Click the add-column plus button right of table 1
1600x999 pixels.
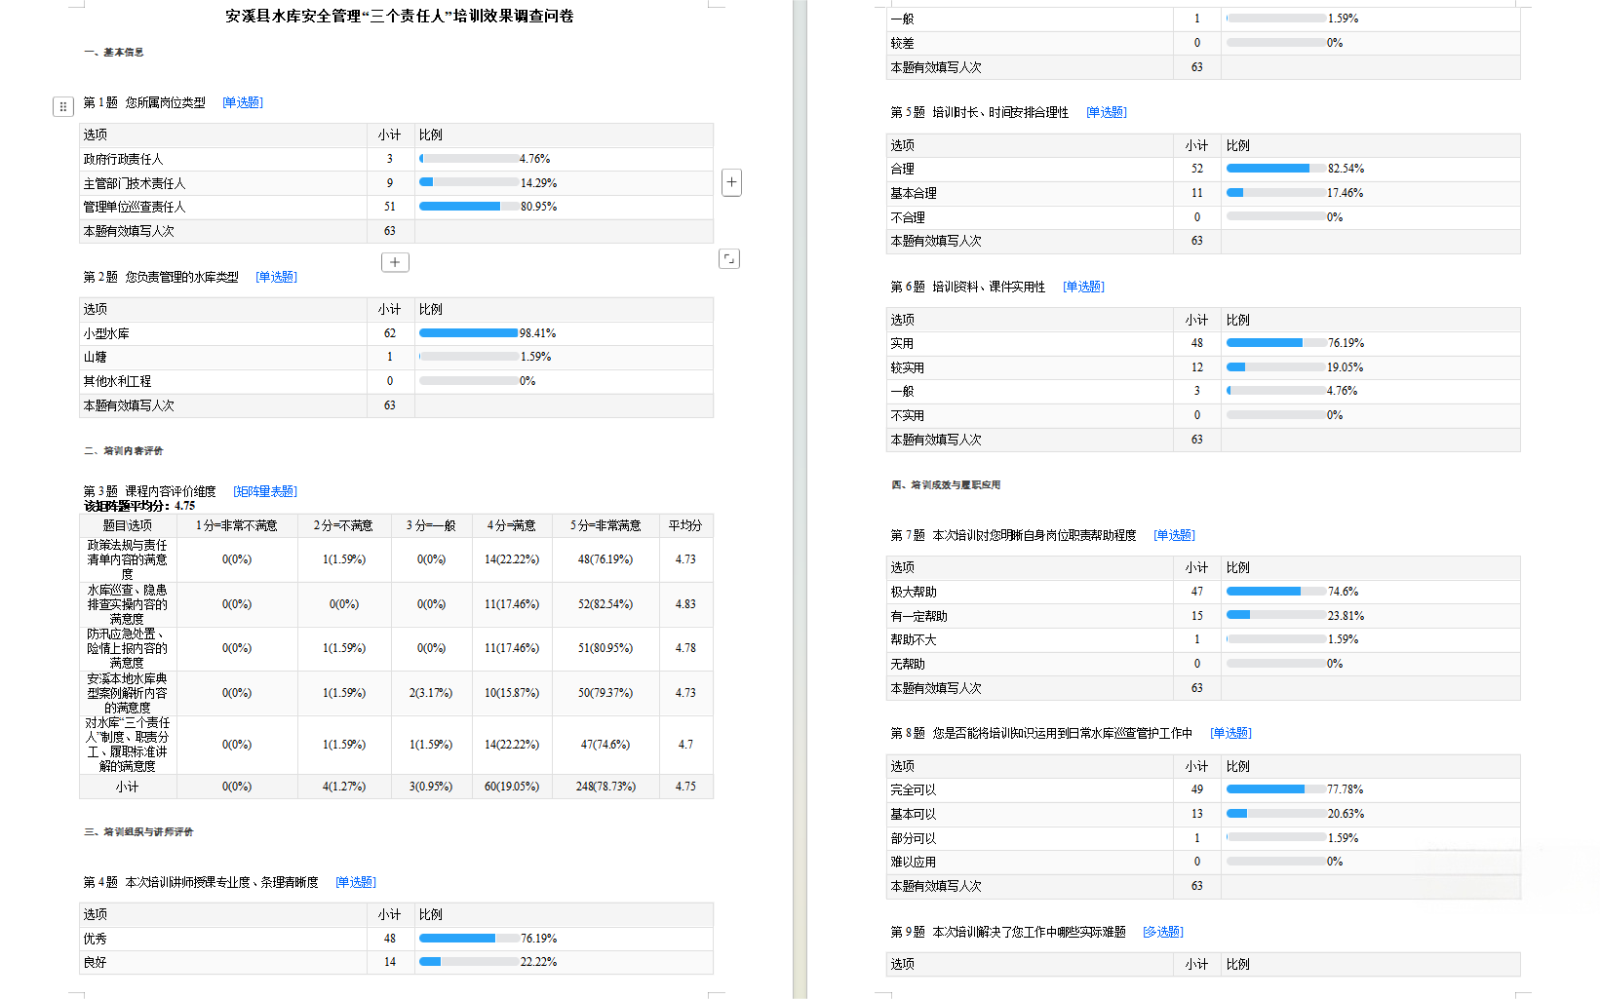tap(731, 182)
